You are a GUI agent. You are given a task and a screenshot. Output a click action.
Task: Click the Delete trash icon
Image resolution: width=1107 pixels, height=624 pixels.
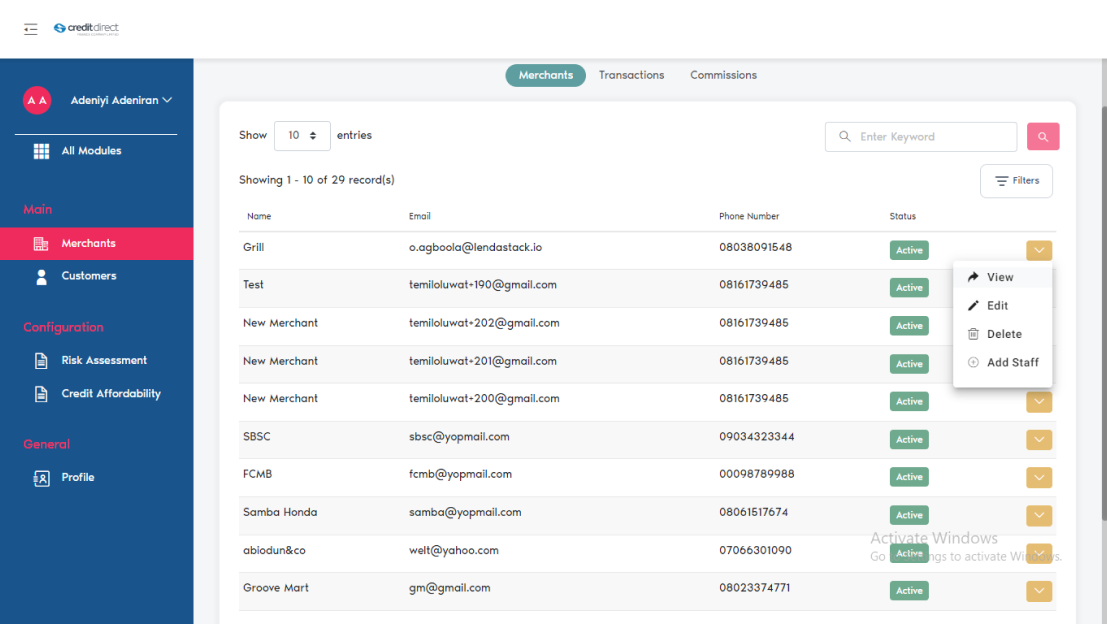[x=971, y=333]
